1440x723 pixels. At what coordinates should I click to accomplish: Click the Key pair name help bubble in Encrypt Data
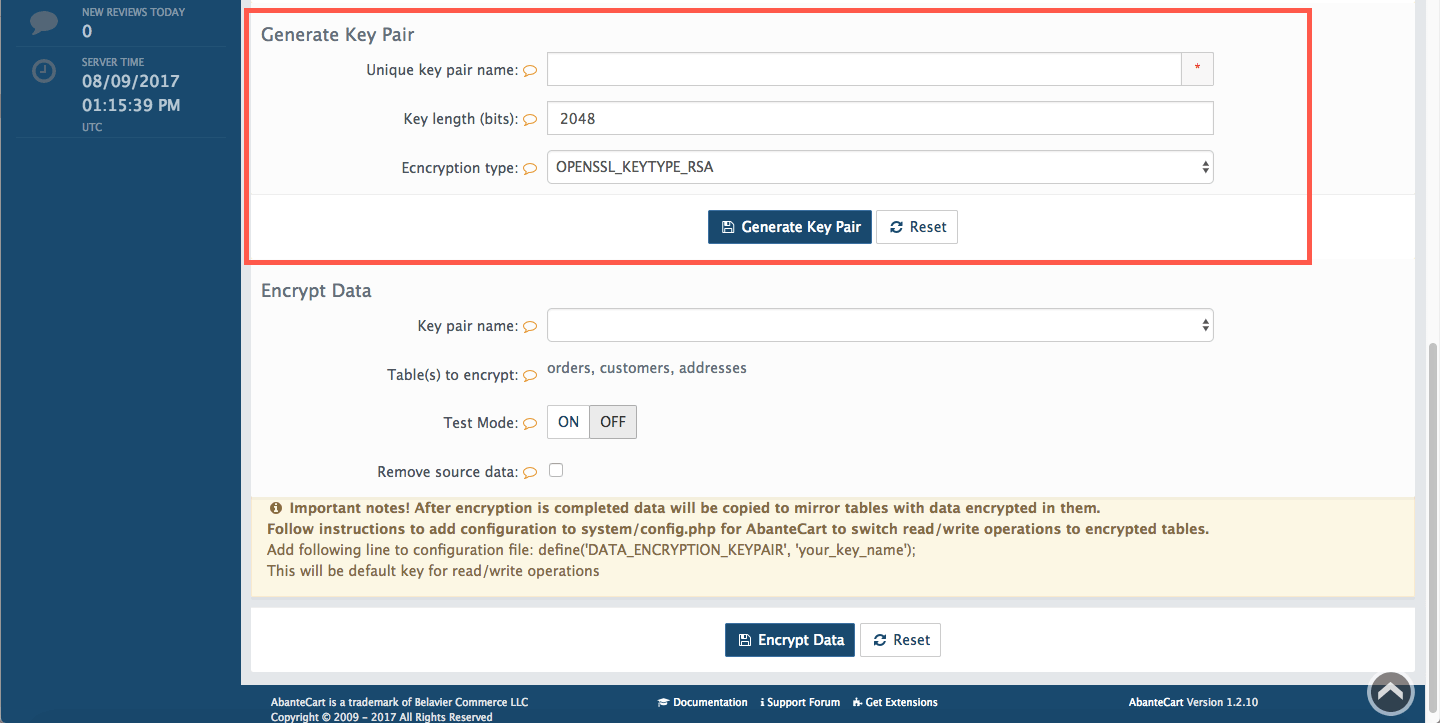coord(530,327)
